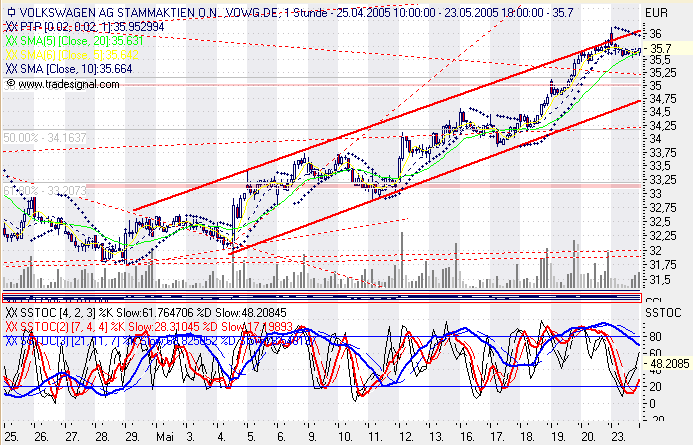Screen dimensions: 693x445
Task: Click the 48.2085 stochastic value marker
Action: [667, 364]
